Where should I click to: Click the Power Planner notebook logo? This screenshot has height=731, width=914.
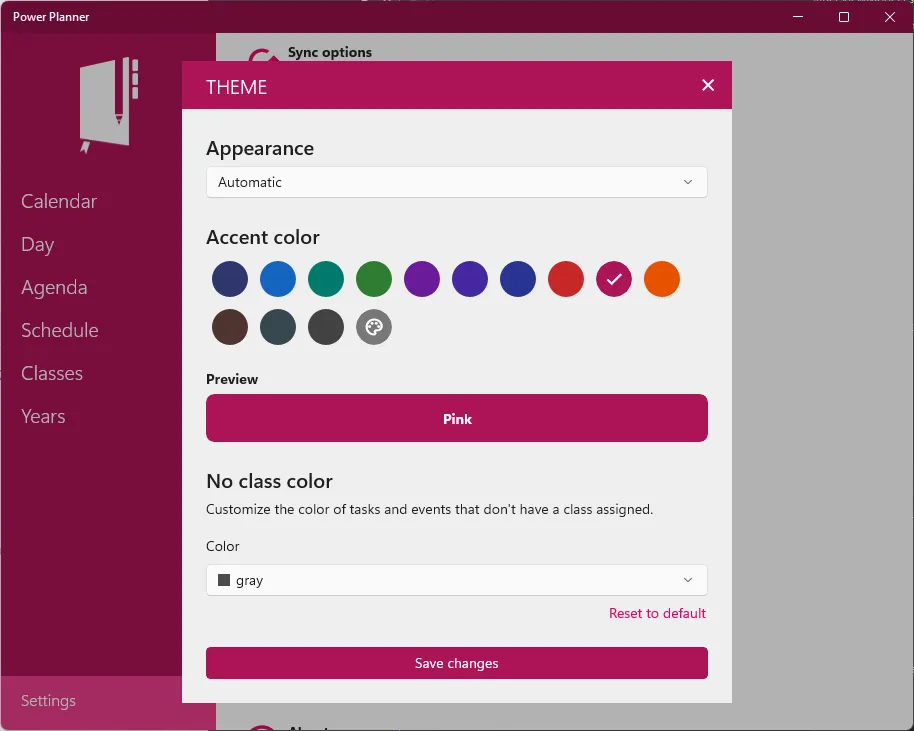pyautogui.click(x=109, y=106)
